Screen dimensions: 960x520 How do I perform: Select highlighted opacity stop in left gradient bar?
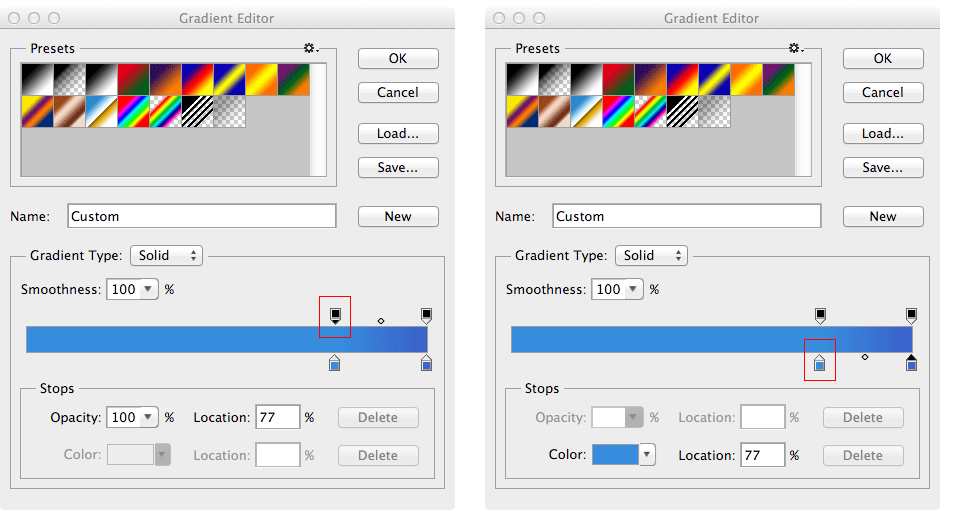(335, 316)
